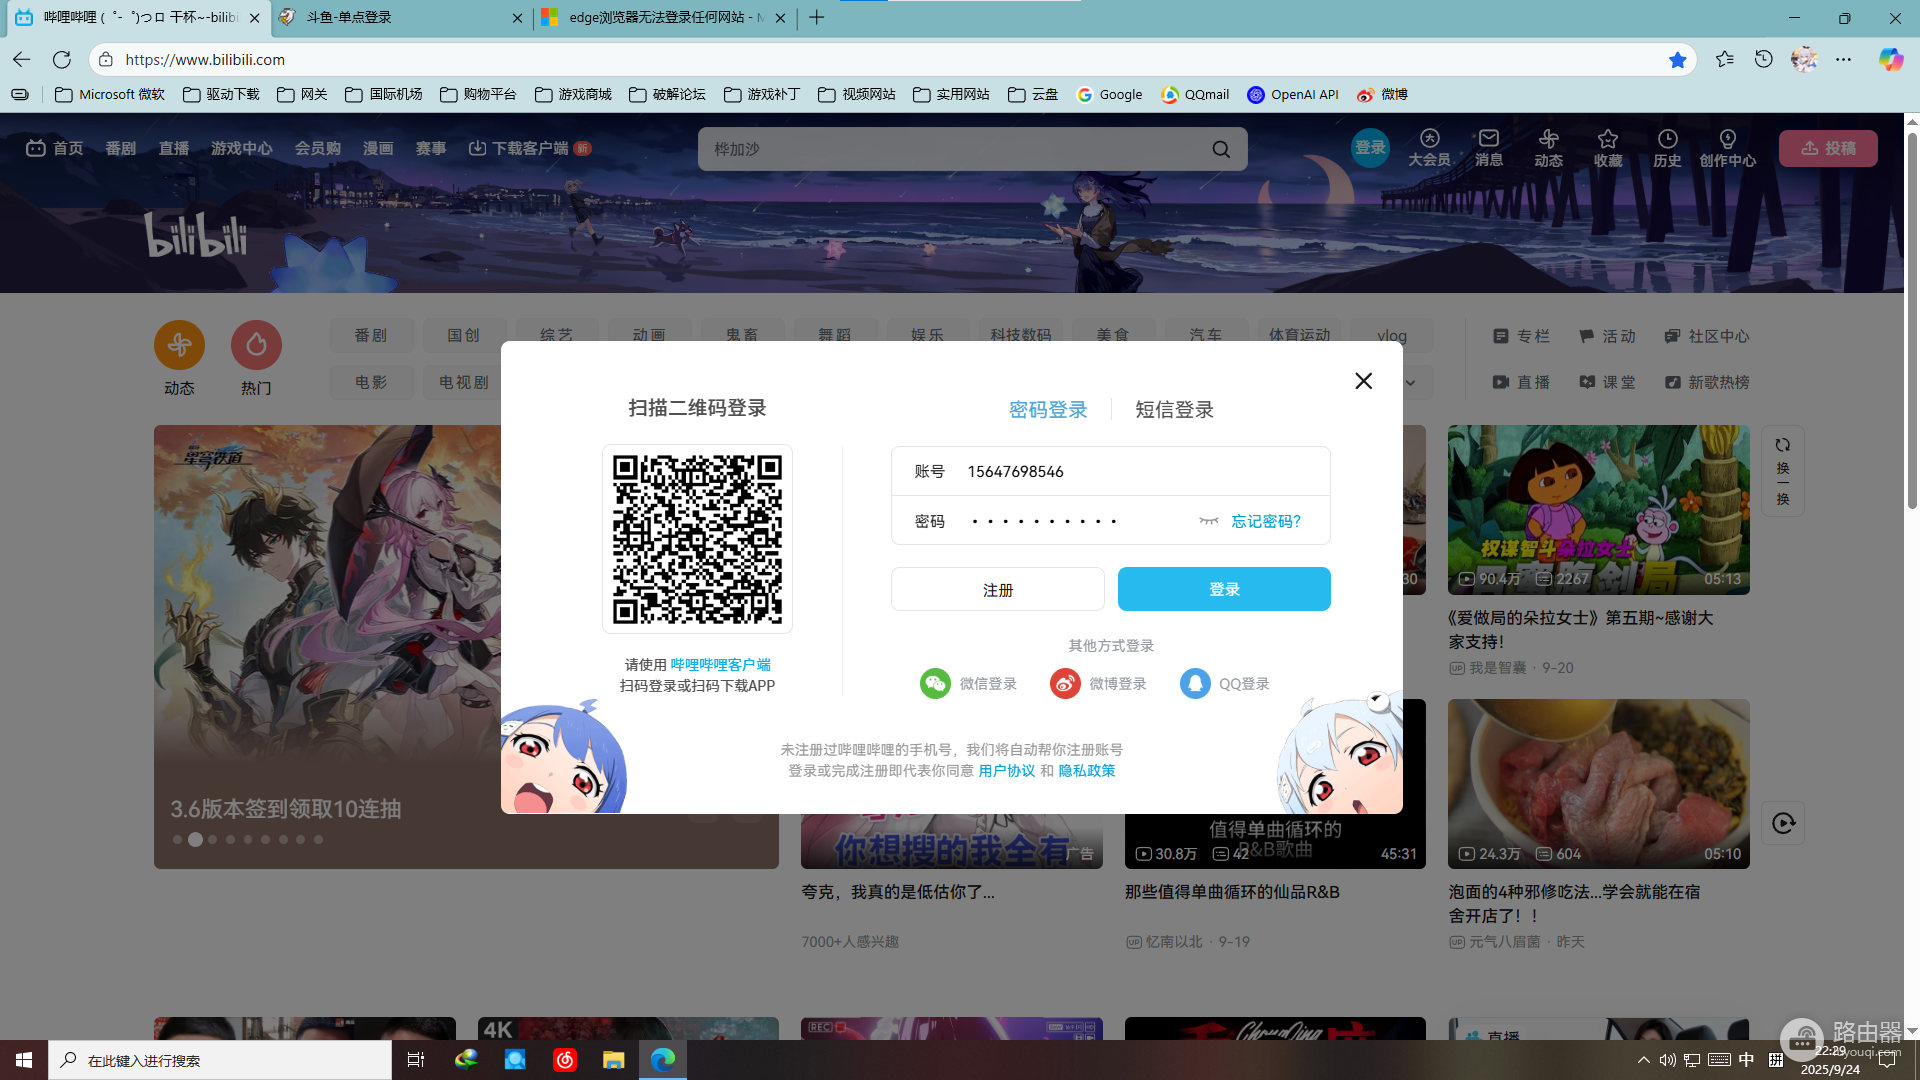Screen dimensions: 1920x1080
Task: Expand the channel category chevron
Action: pos(1410,382)
